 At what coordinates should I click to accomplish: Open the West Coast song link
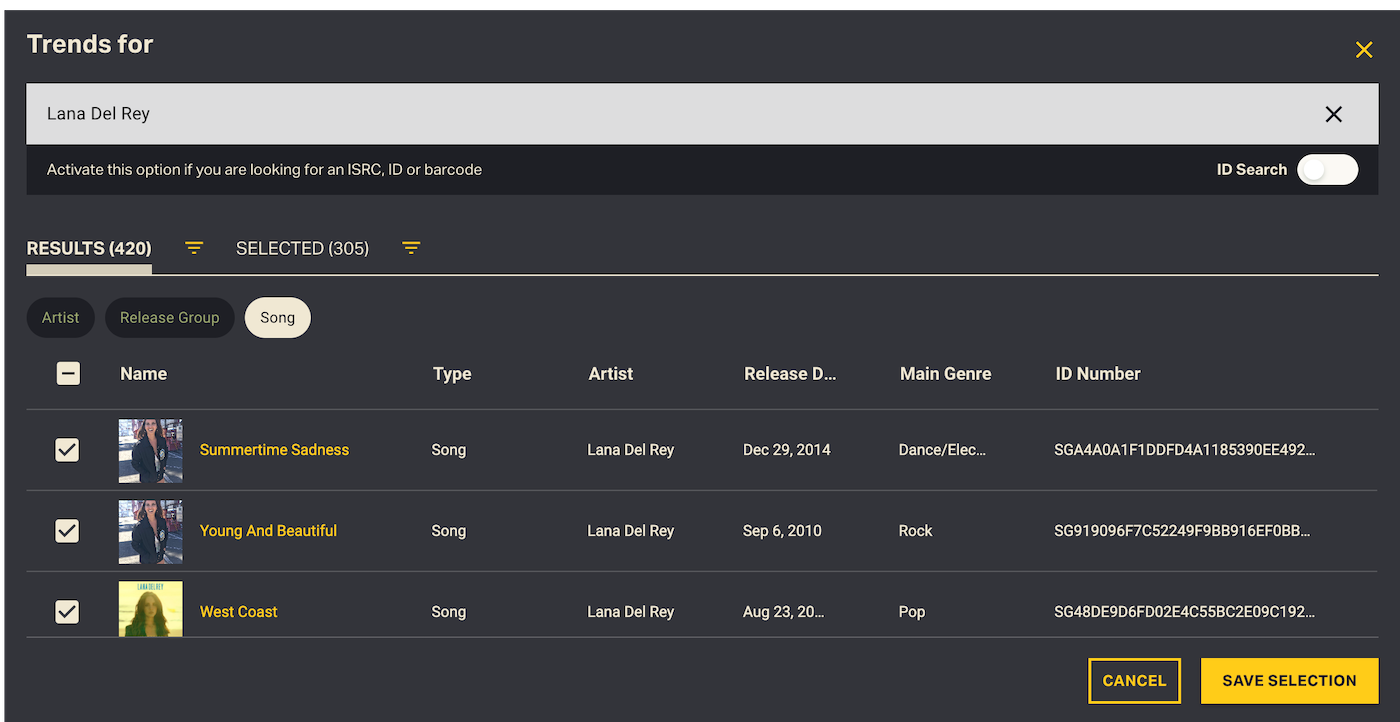tap(238, 612)
